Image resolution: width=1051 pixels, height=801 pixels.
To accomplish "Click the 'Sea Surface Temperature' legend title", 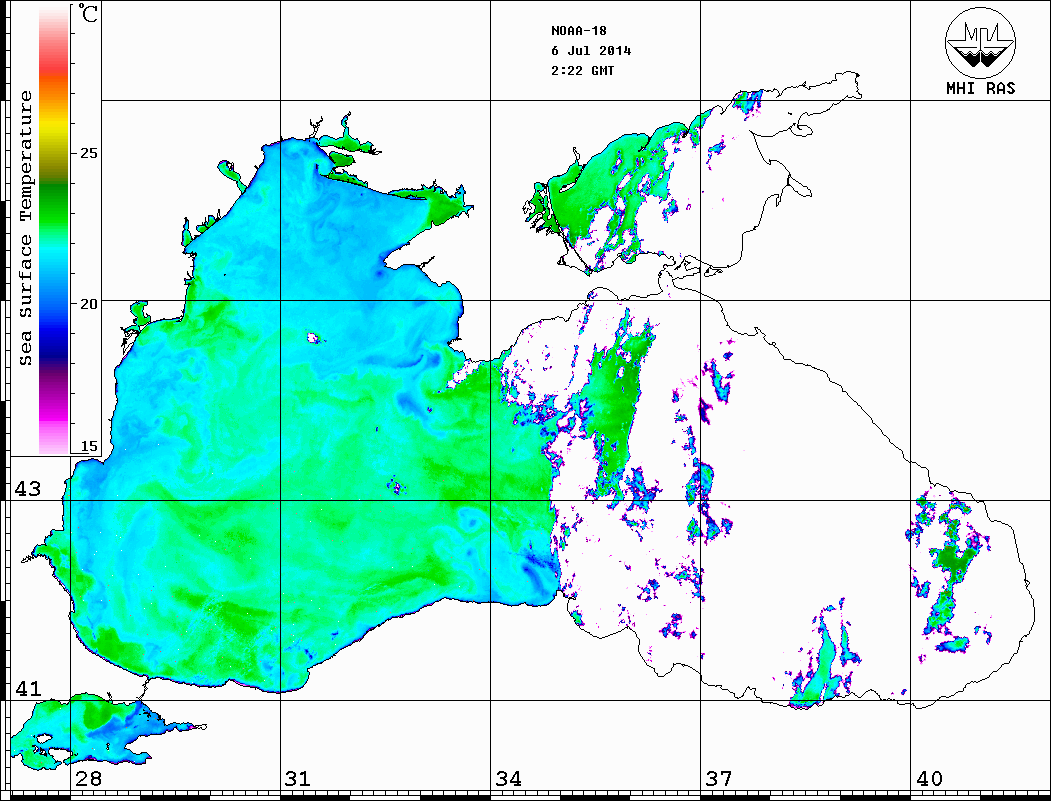I will click(25, 228).
